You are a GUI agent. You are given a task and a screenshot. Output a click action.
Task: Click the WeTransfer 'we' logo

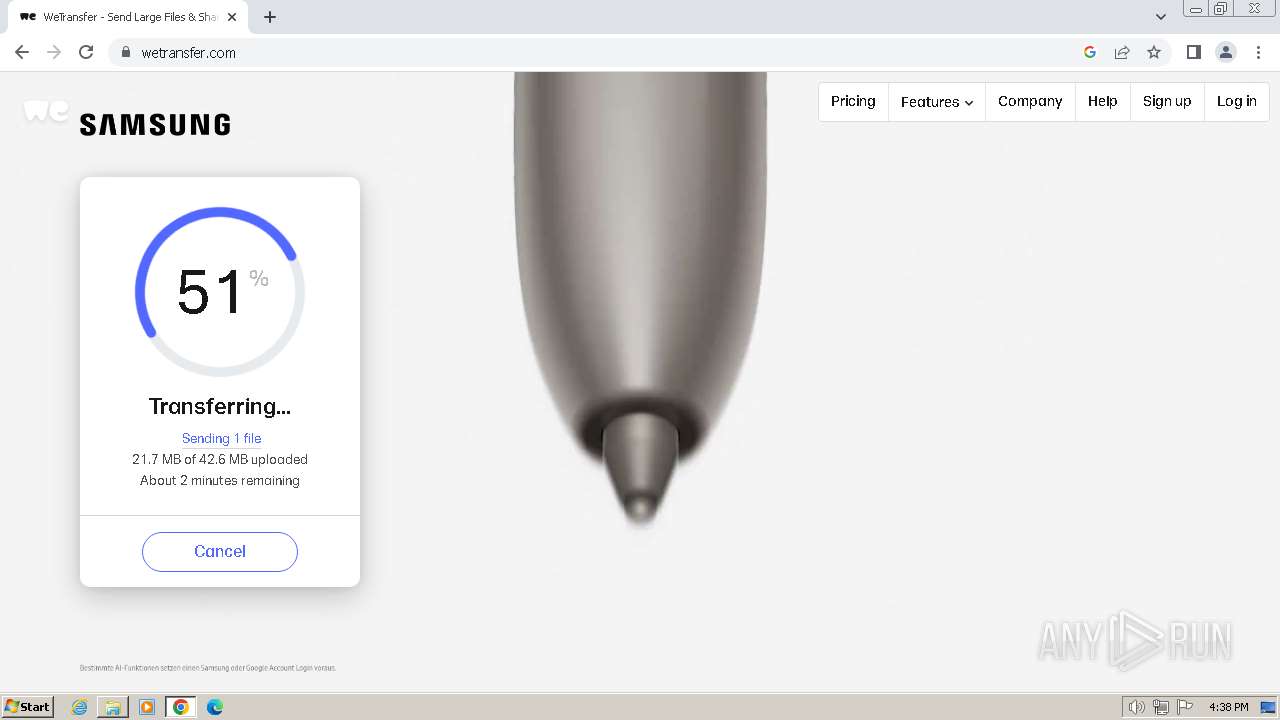click(45, 111)
